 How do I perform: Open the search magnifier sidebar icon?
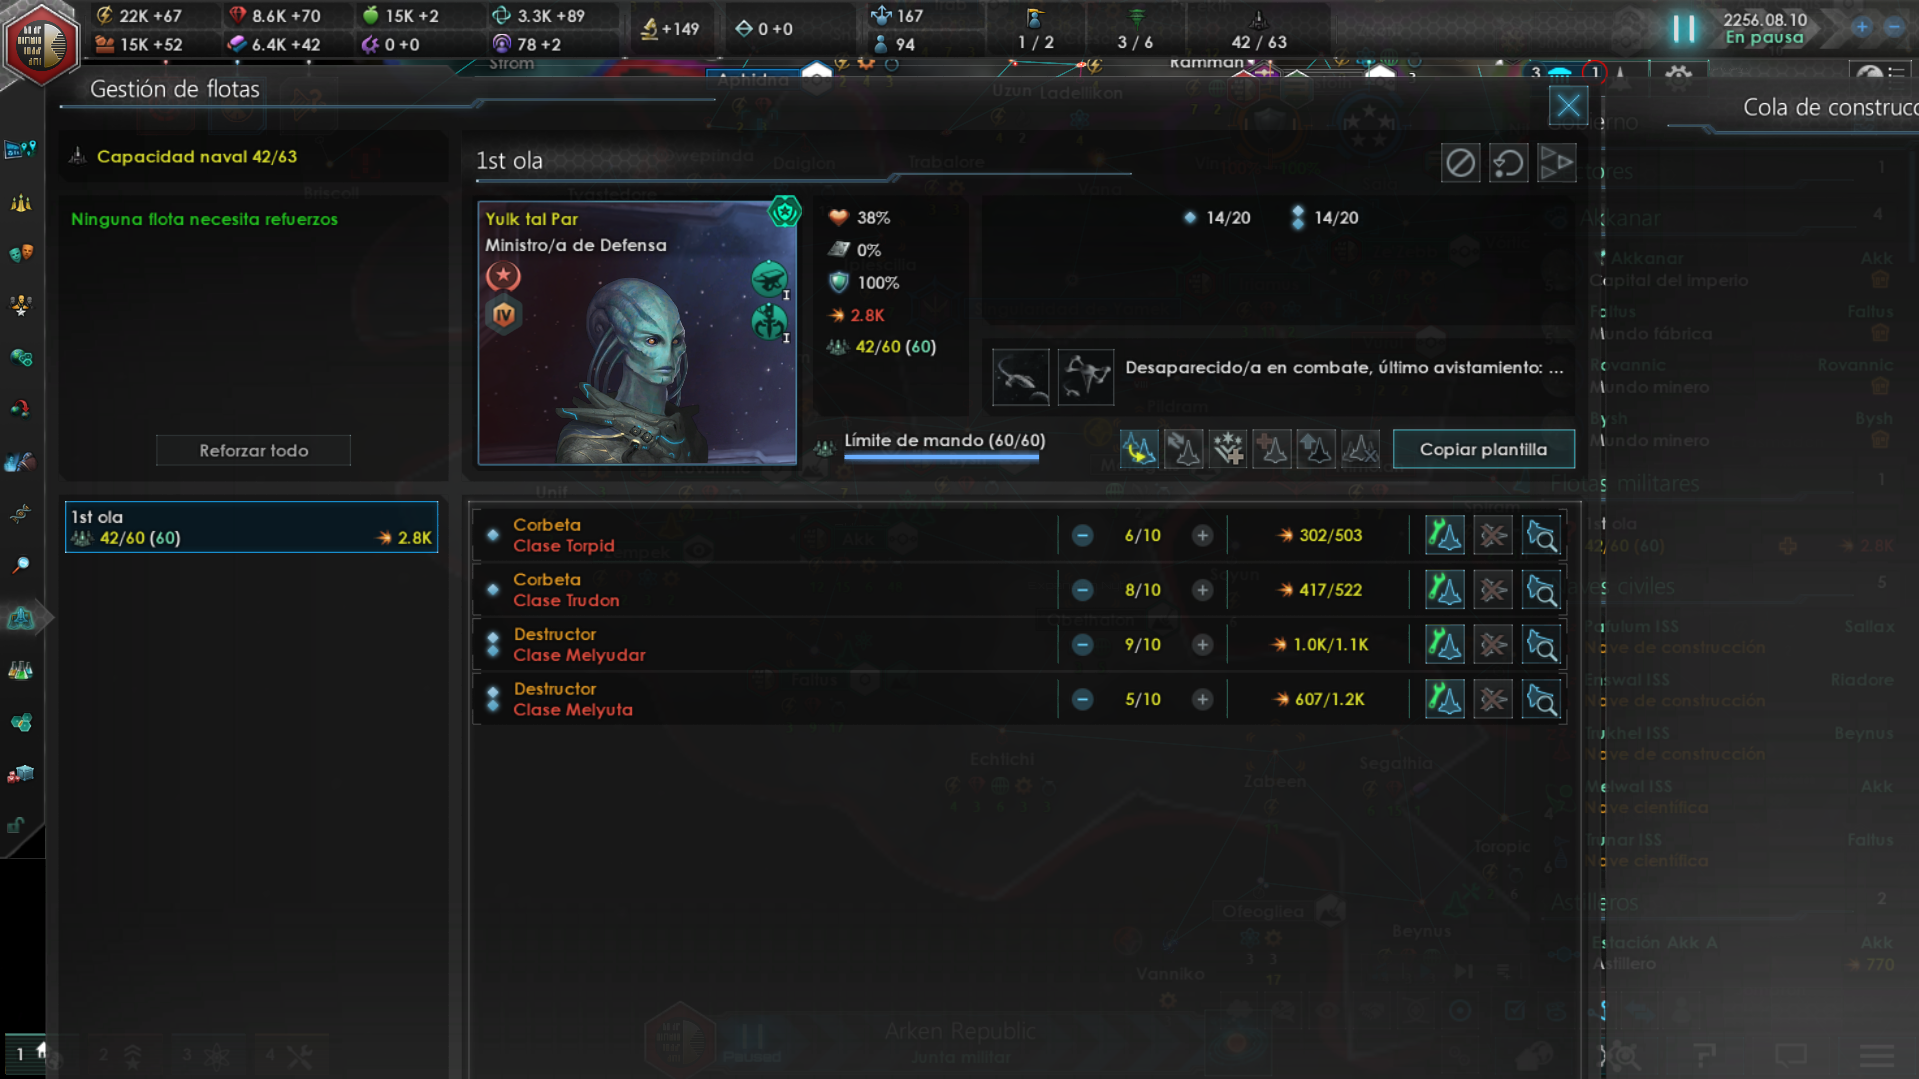pyautogui.click(x=21, y=566)
